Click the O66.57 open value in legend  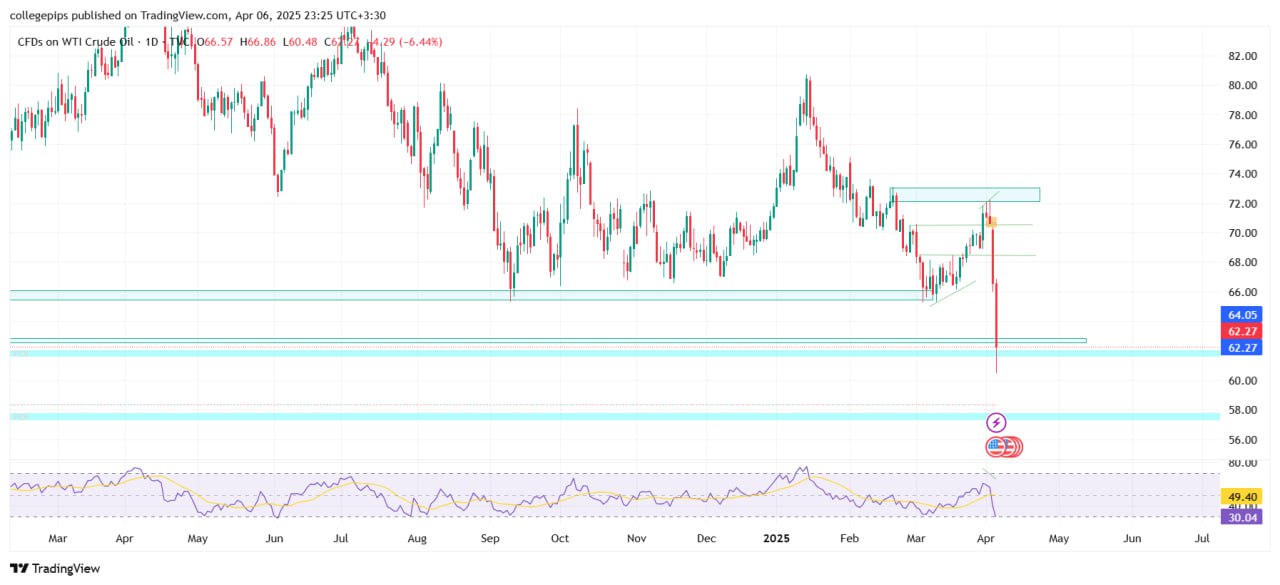[213, 42]
